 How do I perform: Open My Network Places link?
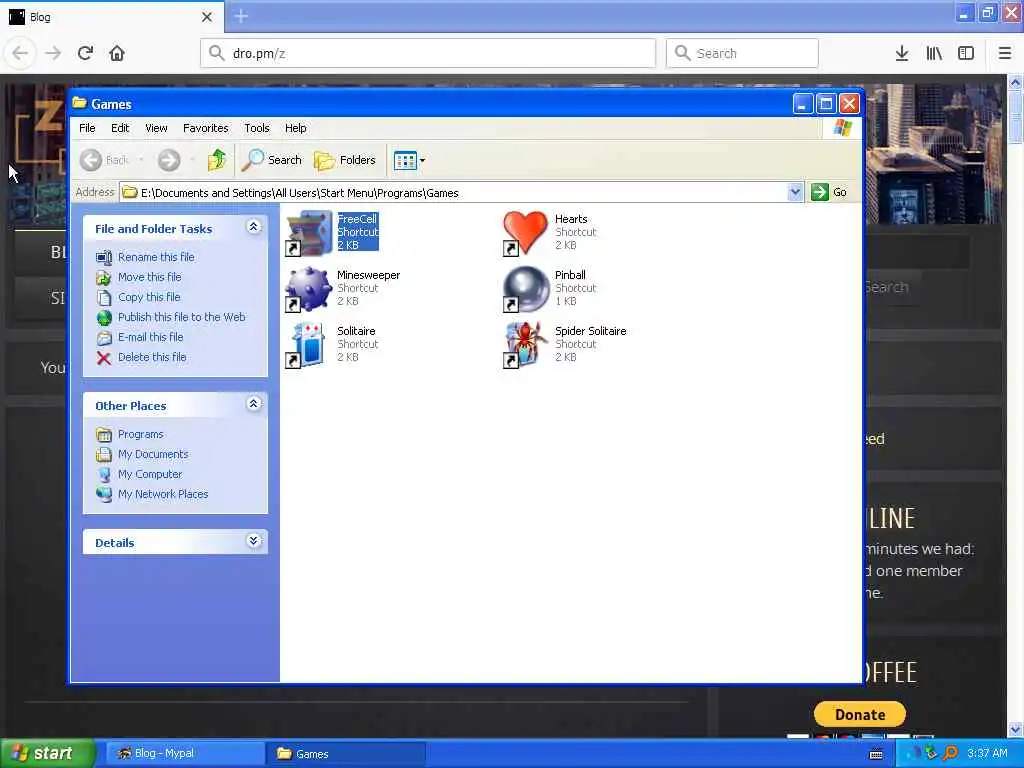[x=163, y=494]
